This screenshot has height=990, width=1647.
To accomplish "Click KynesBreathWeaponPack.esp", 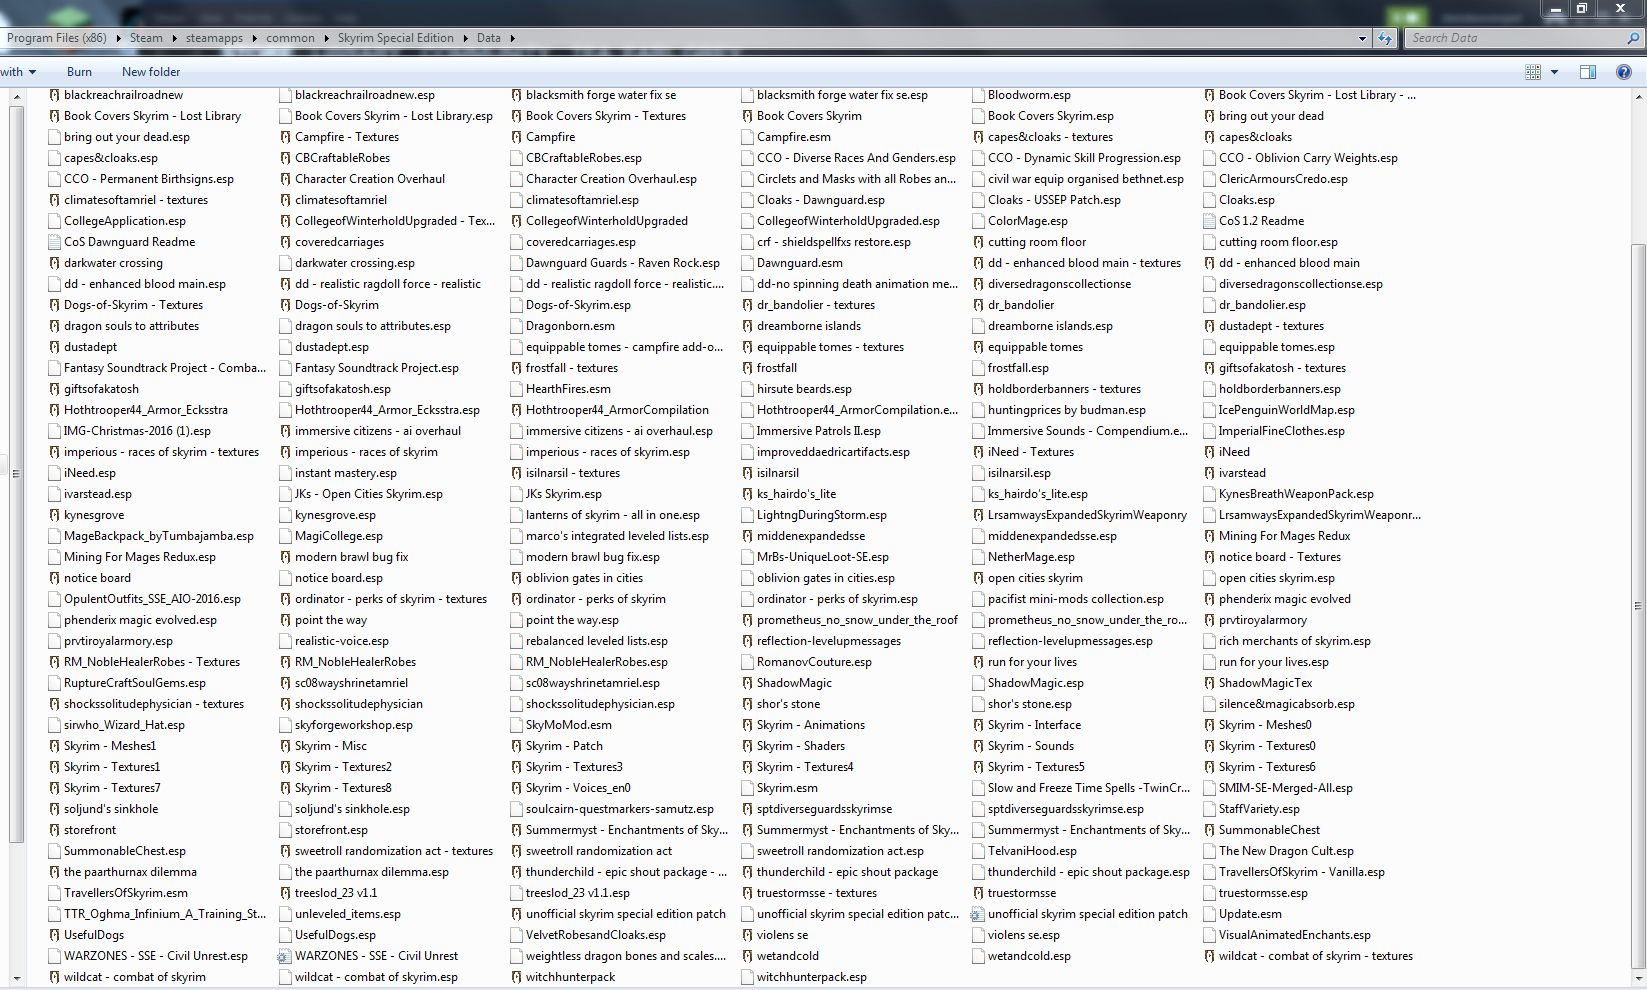I will (x=1296, y=494).
